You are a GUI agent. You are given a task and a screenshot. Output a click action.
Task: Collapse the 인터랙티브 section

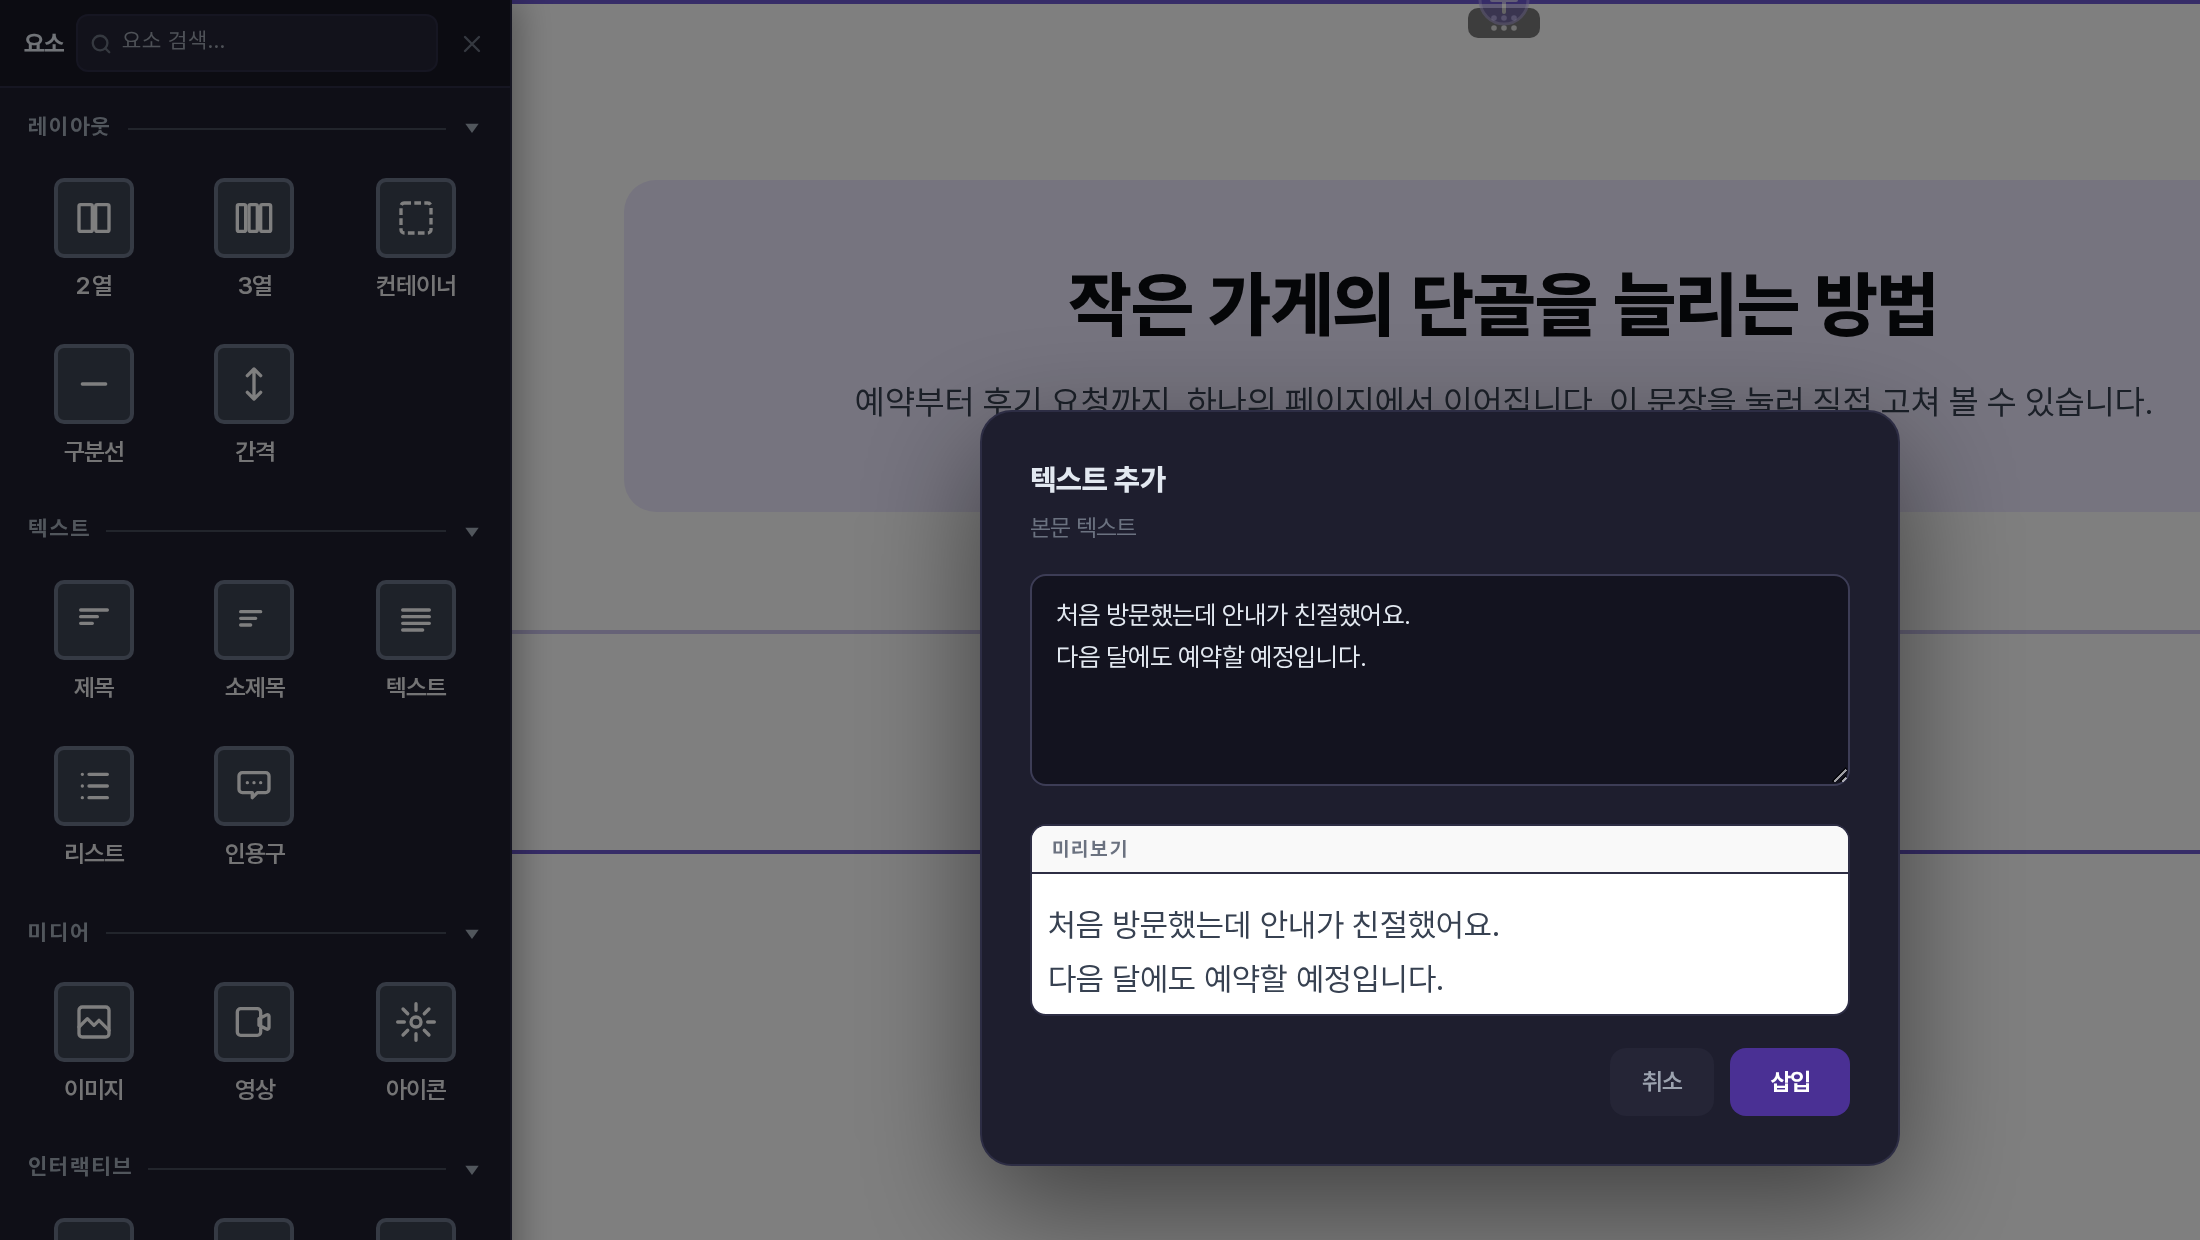[x=472, y=1170]
